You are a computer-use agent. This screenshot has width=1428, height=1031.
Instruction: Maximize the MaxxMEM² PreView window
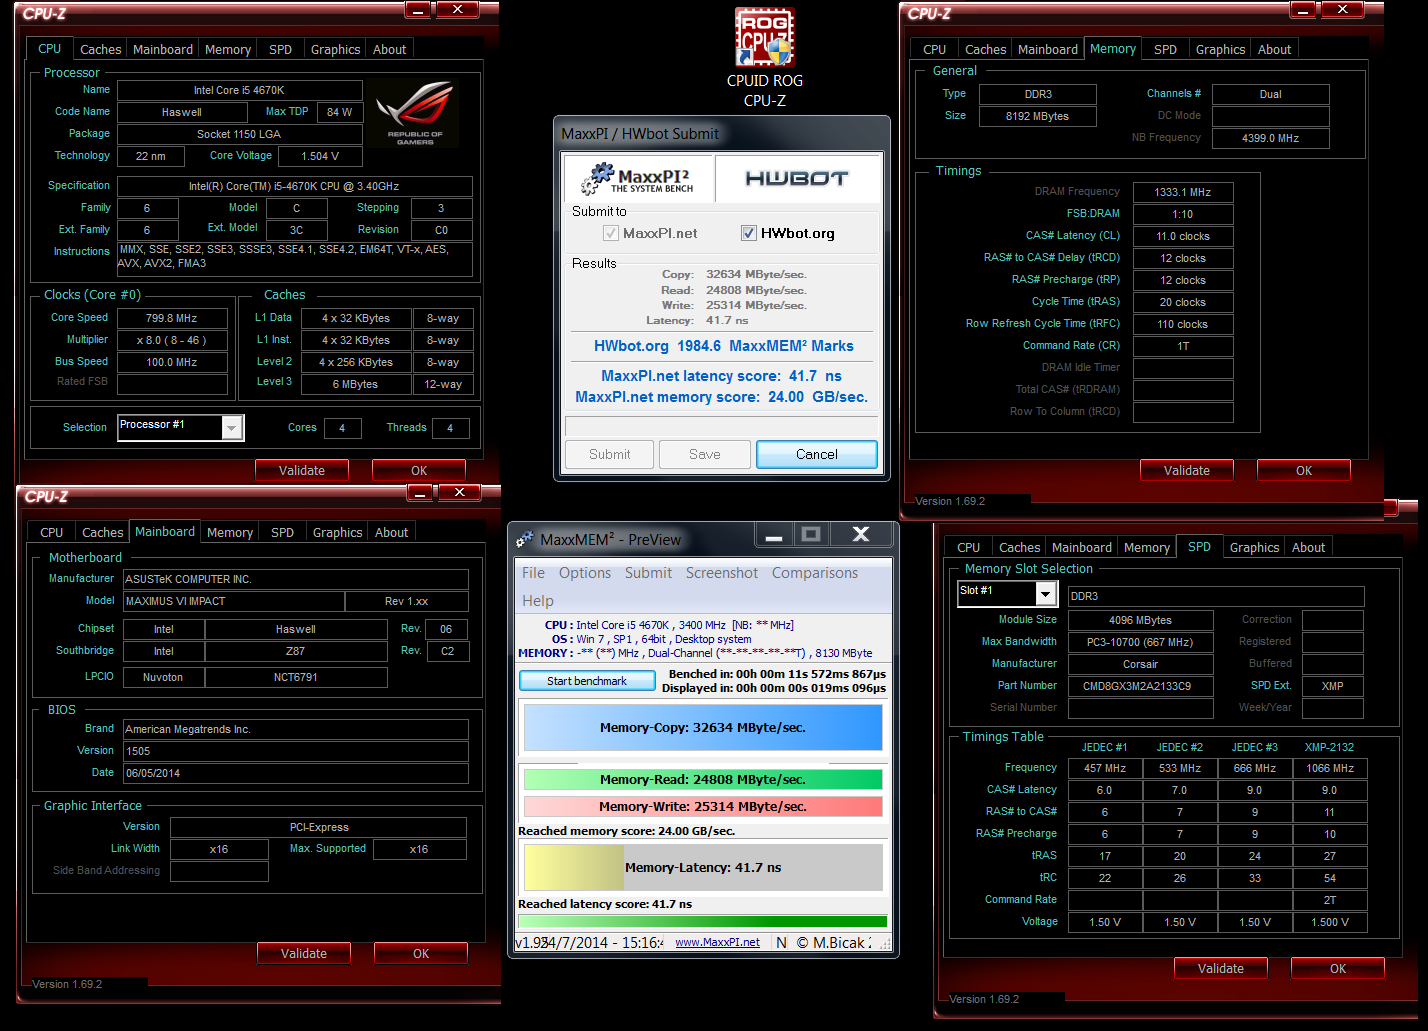tap(811, 535)
